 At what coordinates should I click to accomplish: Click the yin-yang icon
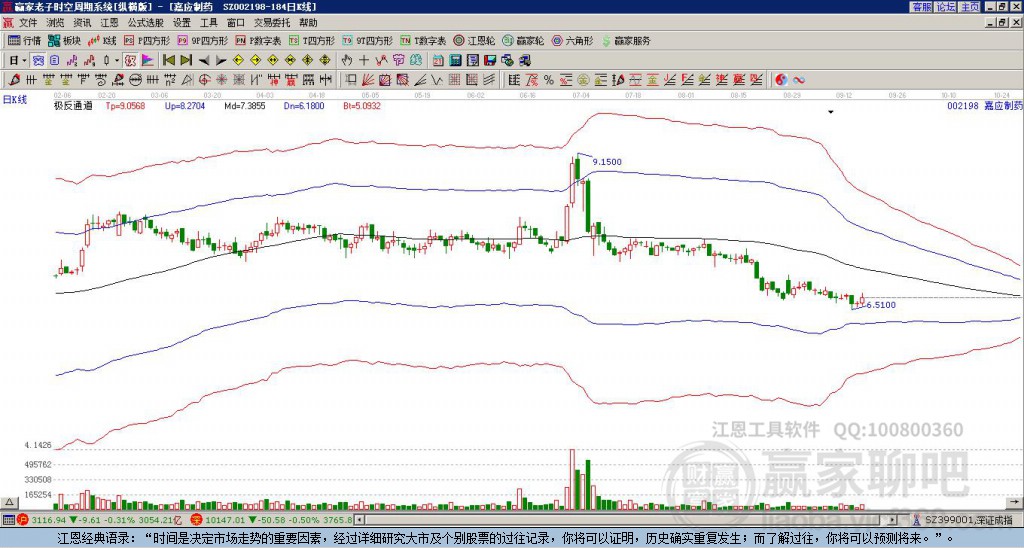[x=781, y=80]
